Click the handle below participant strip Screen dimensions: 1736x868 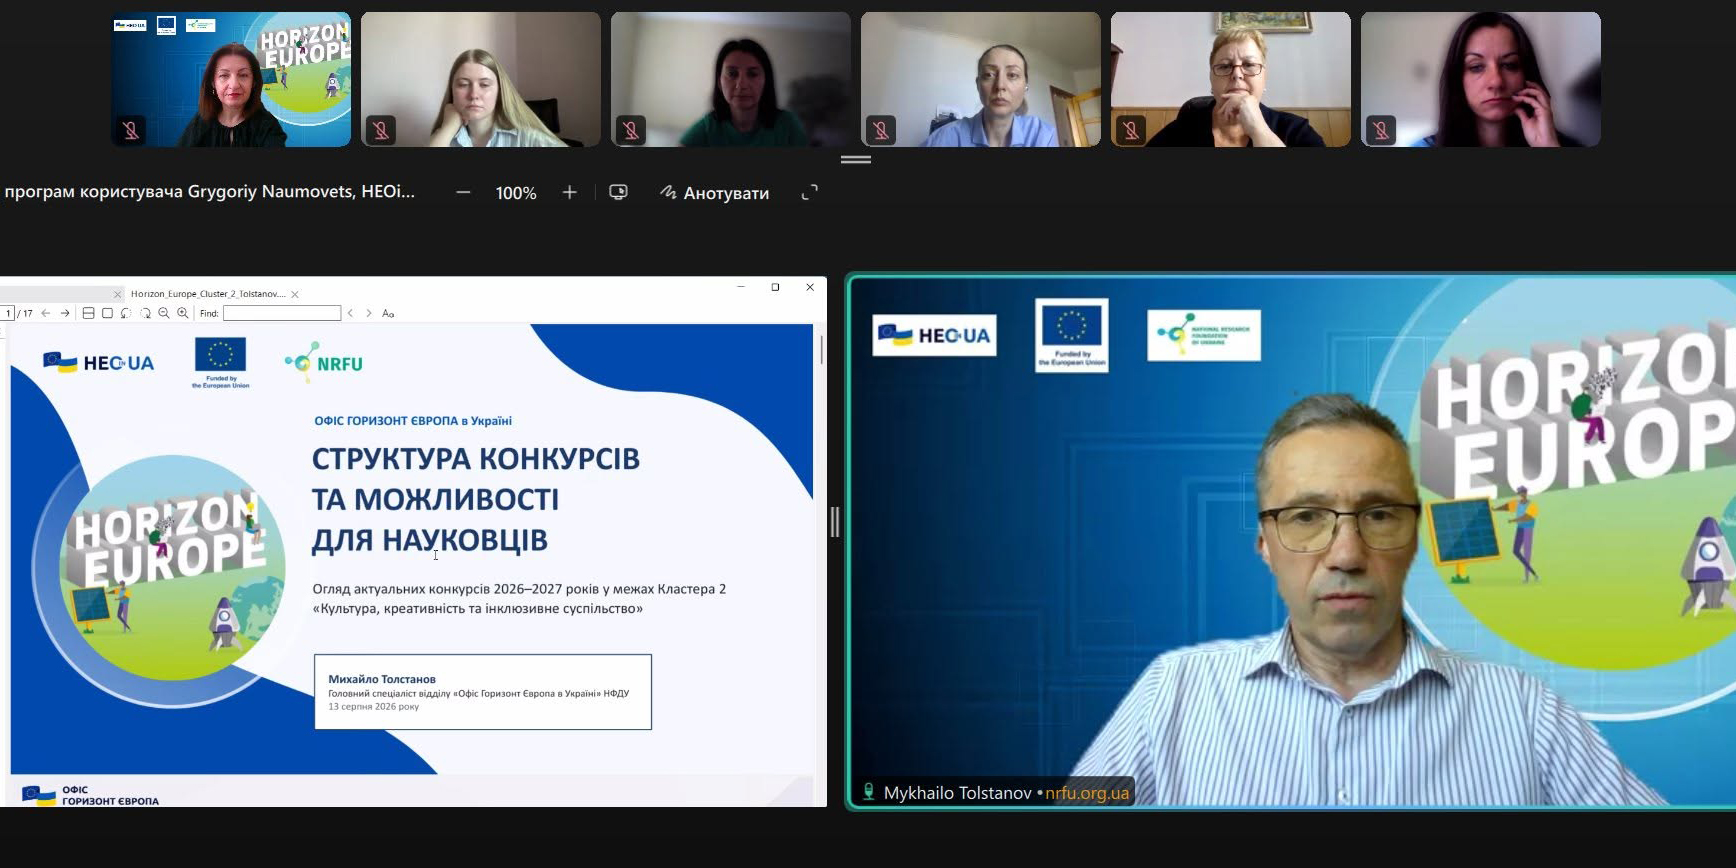point(856,159)
